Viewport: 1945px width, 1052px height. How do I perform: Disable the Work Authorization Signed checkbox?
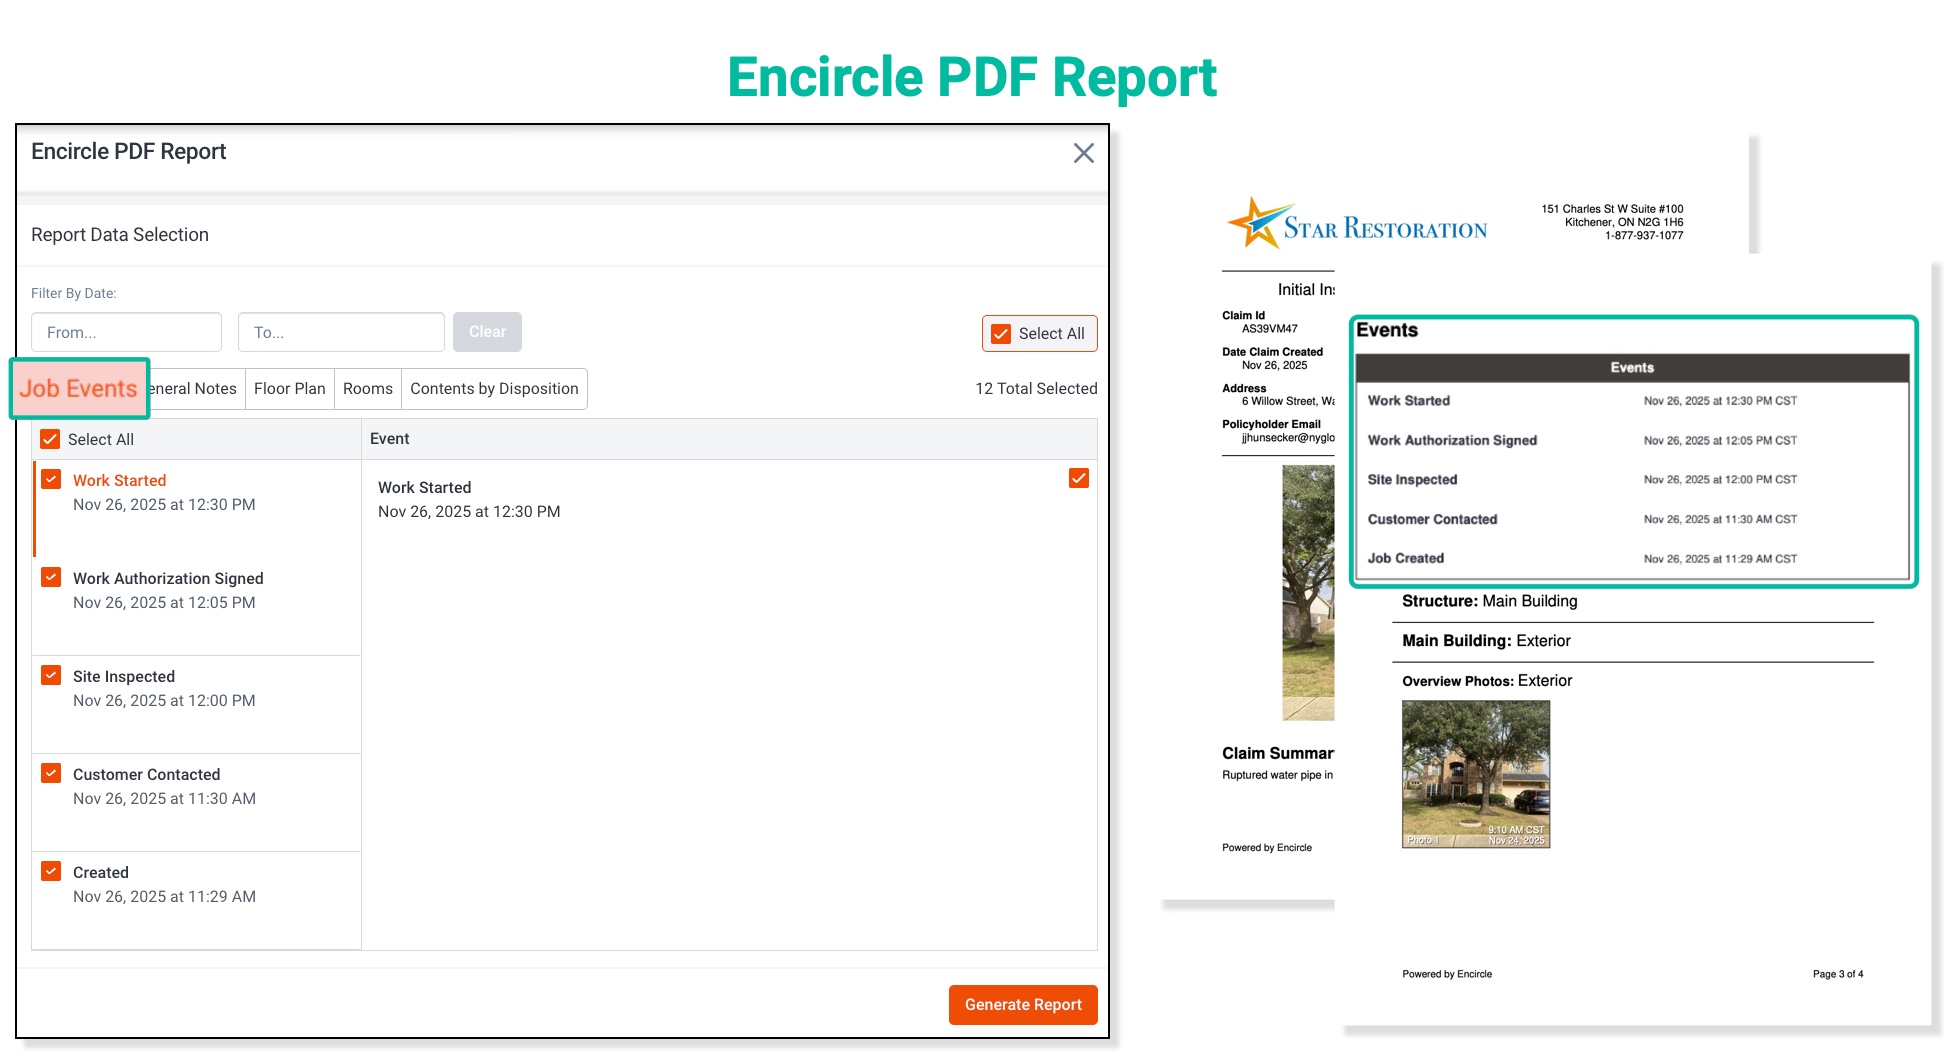[x=50, y=576]
